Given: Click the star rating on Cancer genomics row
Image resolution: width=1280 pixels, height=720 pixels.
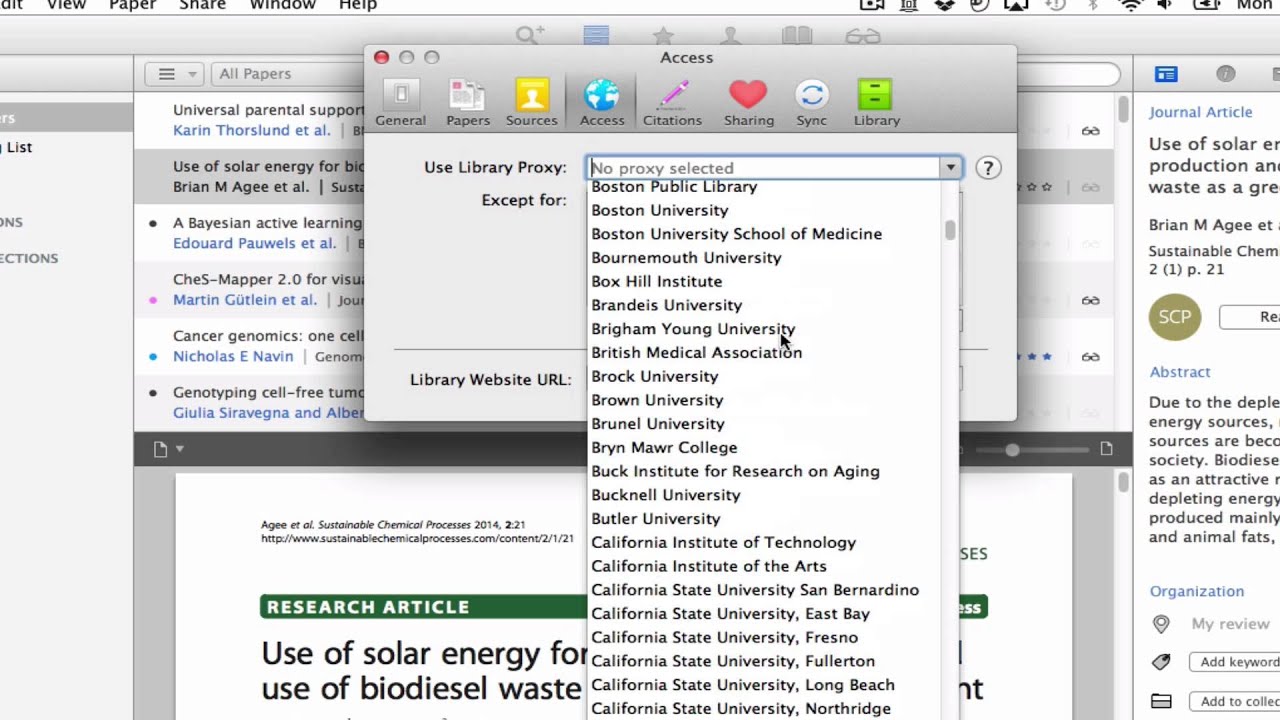Looking at the screenshot, I should (1033, 357).
